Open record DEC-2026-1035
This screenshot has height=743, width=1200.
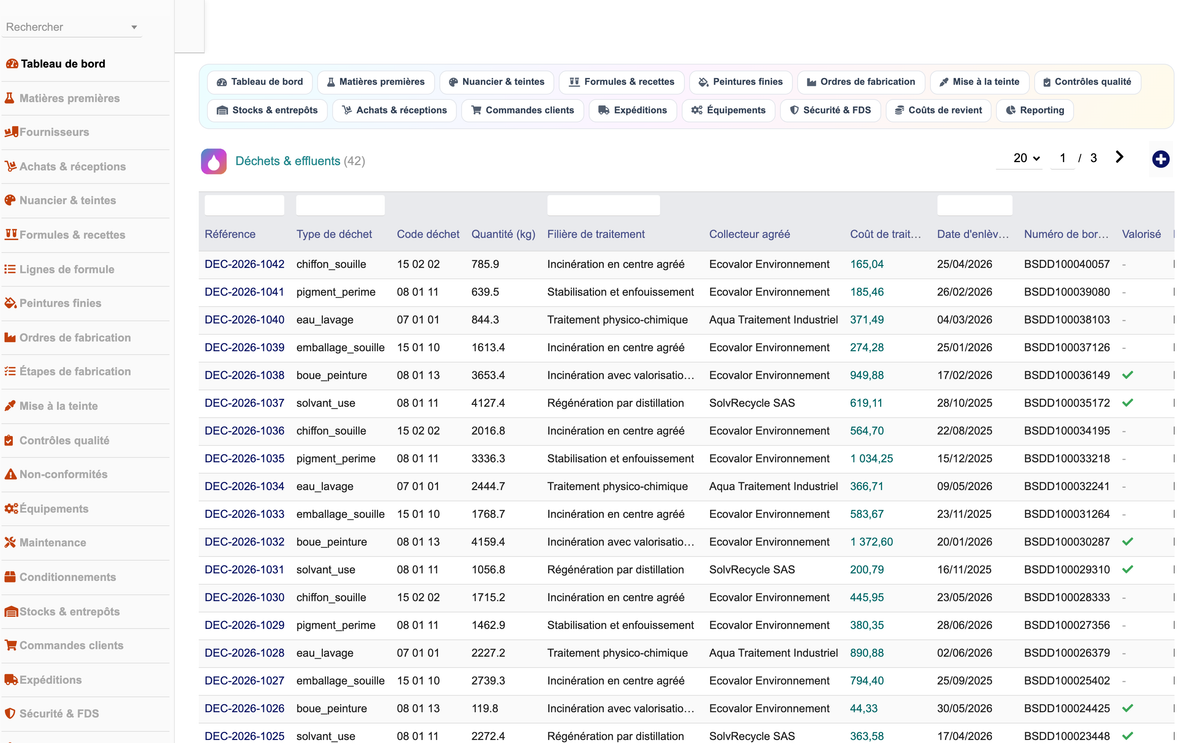pyautogui.click(x=244, y=459)
